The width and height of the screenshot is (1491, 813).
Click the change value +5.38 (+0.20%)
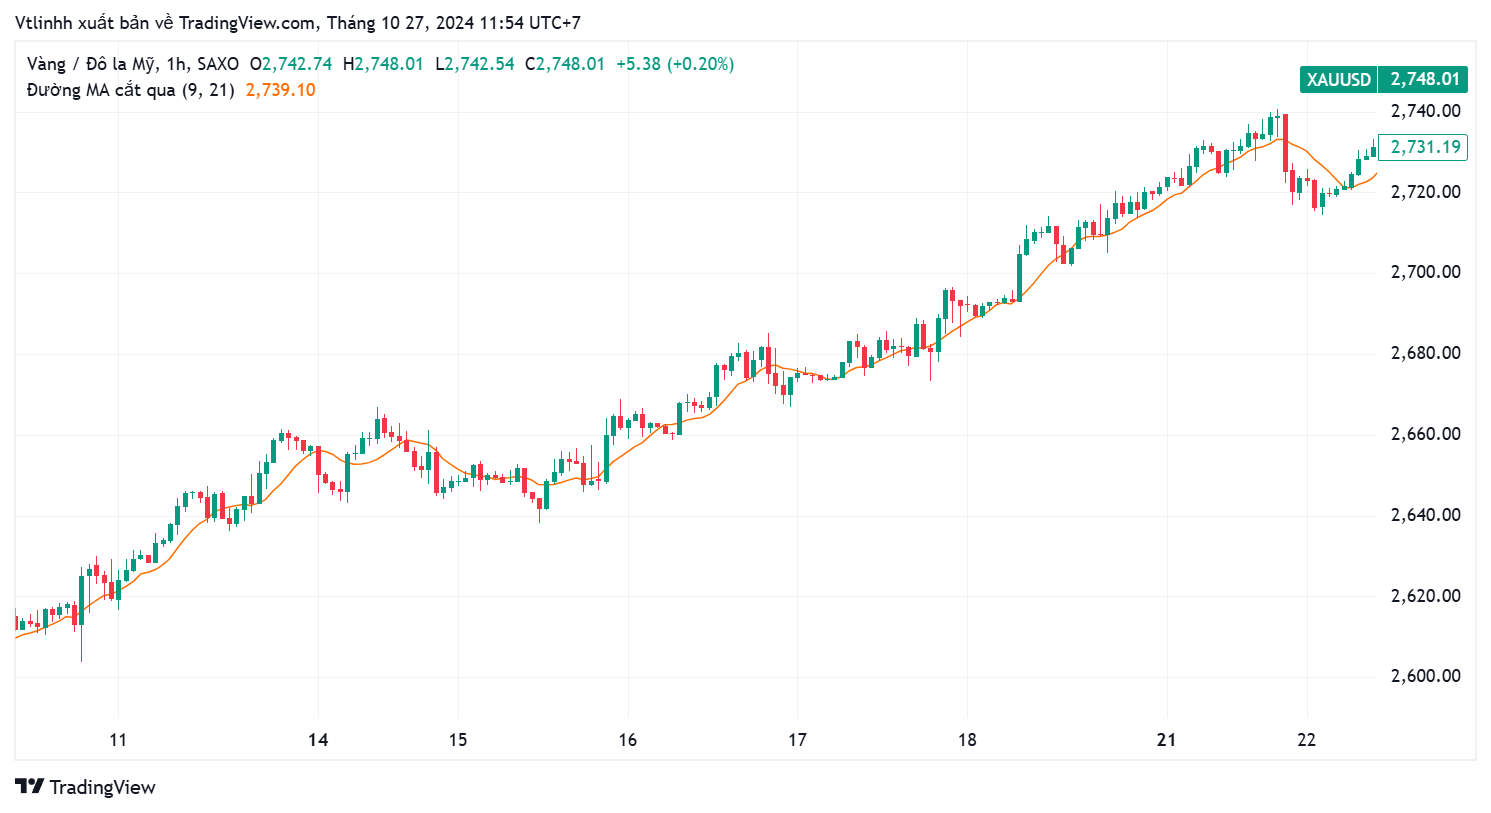[675, 64]
